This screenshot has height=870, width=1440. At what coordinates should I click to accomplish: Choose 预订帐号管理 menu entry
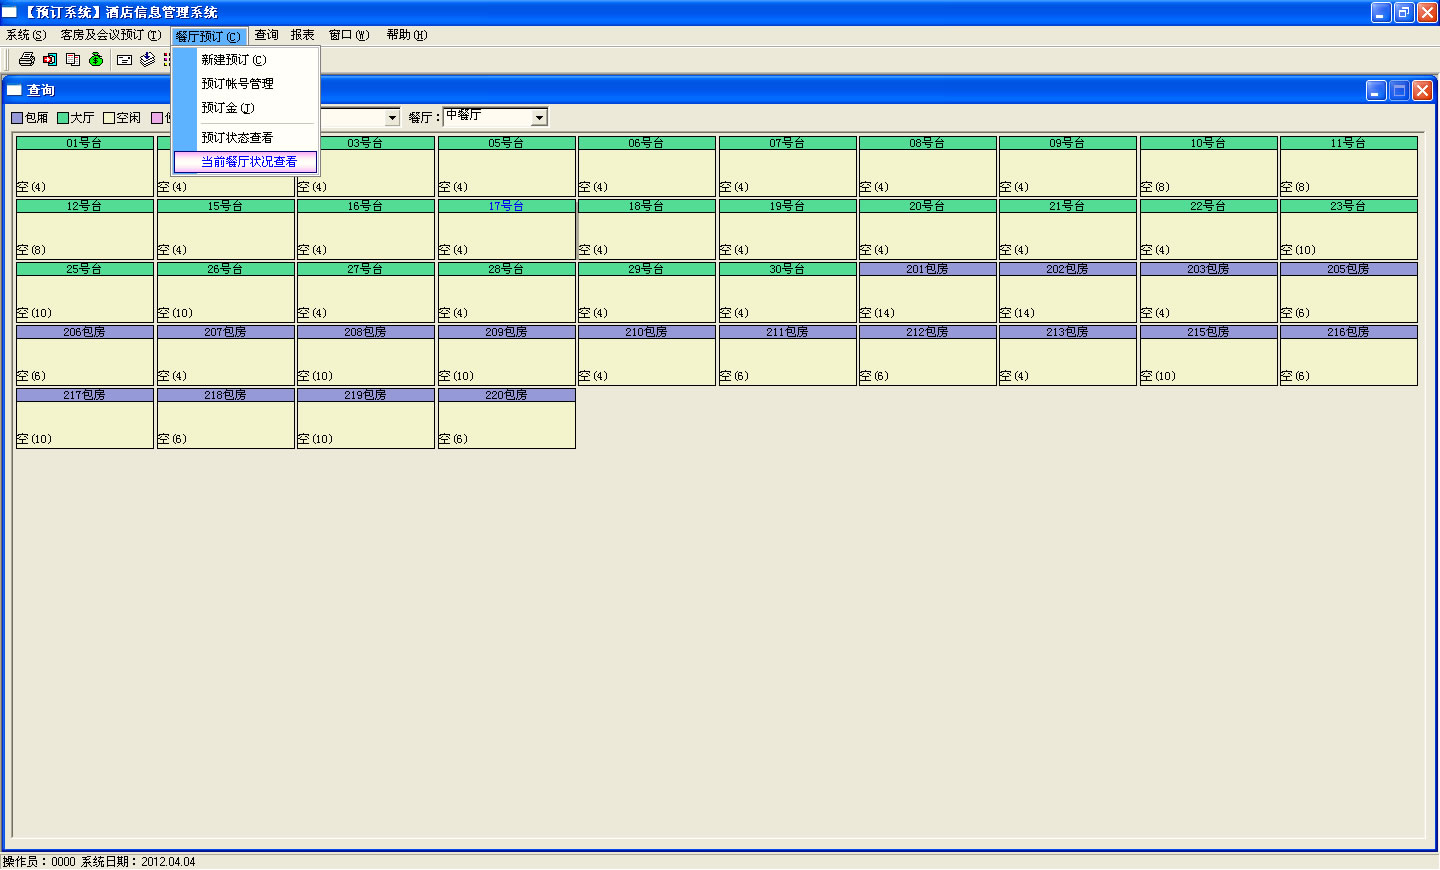[237, 84]
